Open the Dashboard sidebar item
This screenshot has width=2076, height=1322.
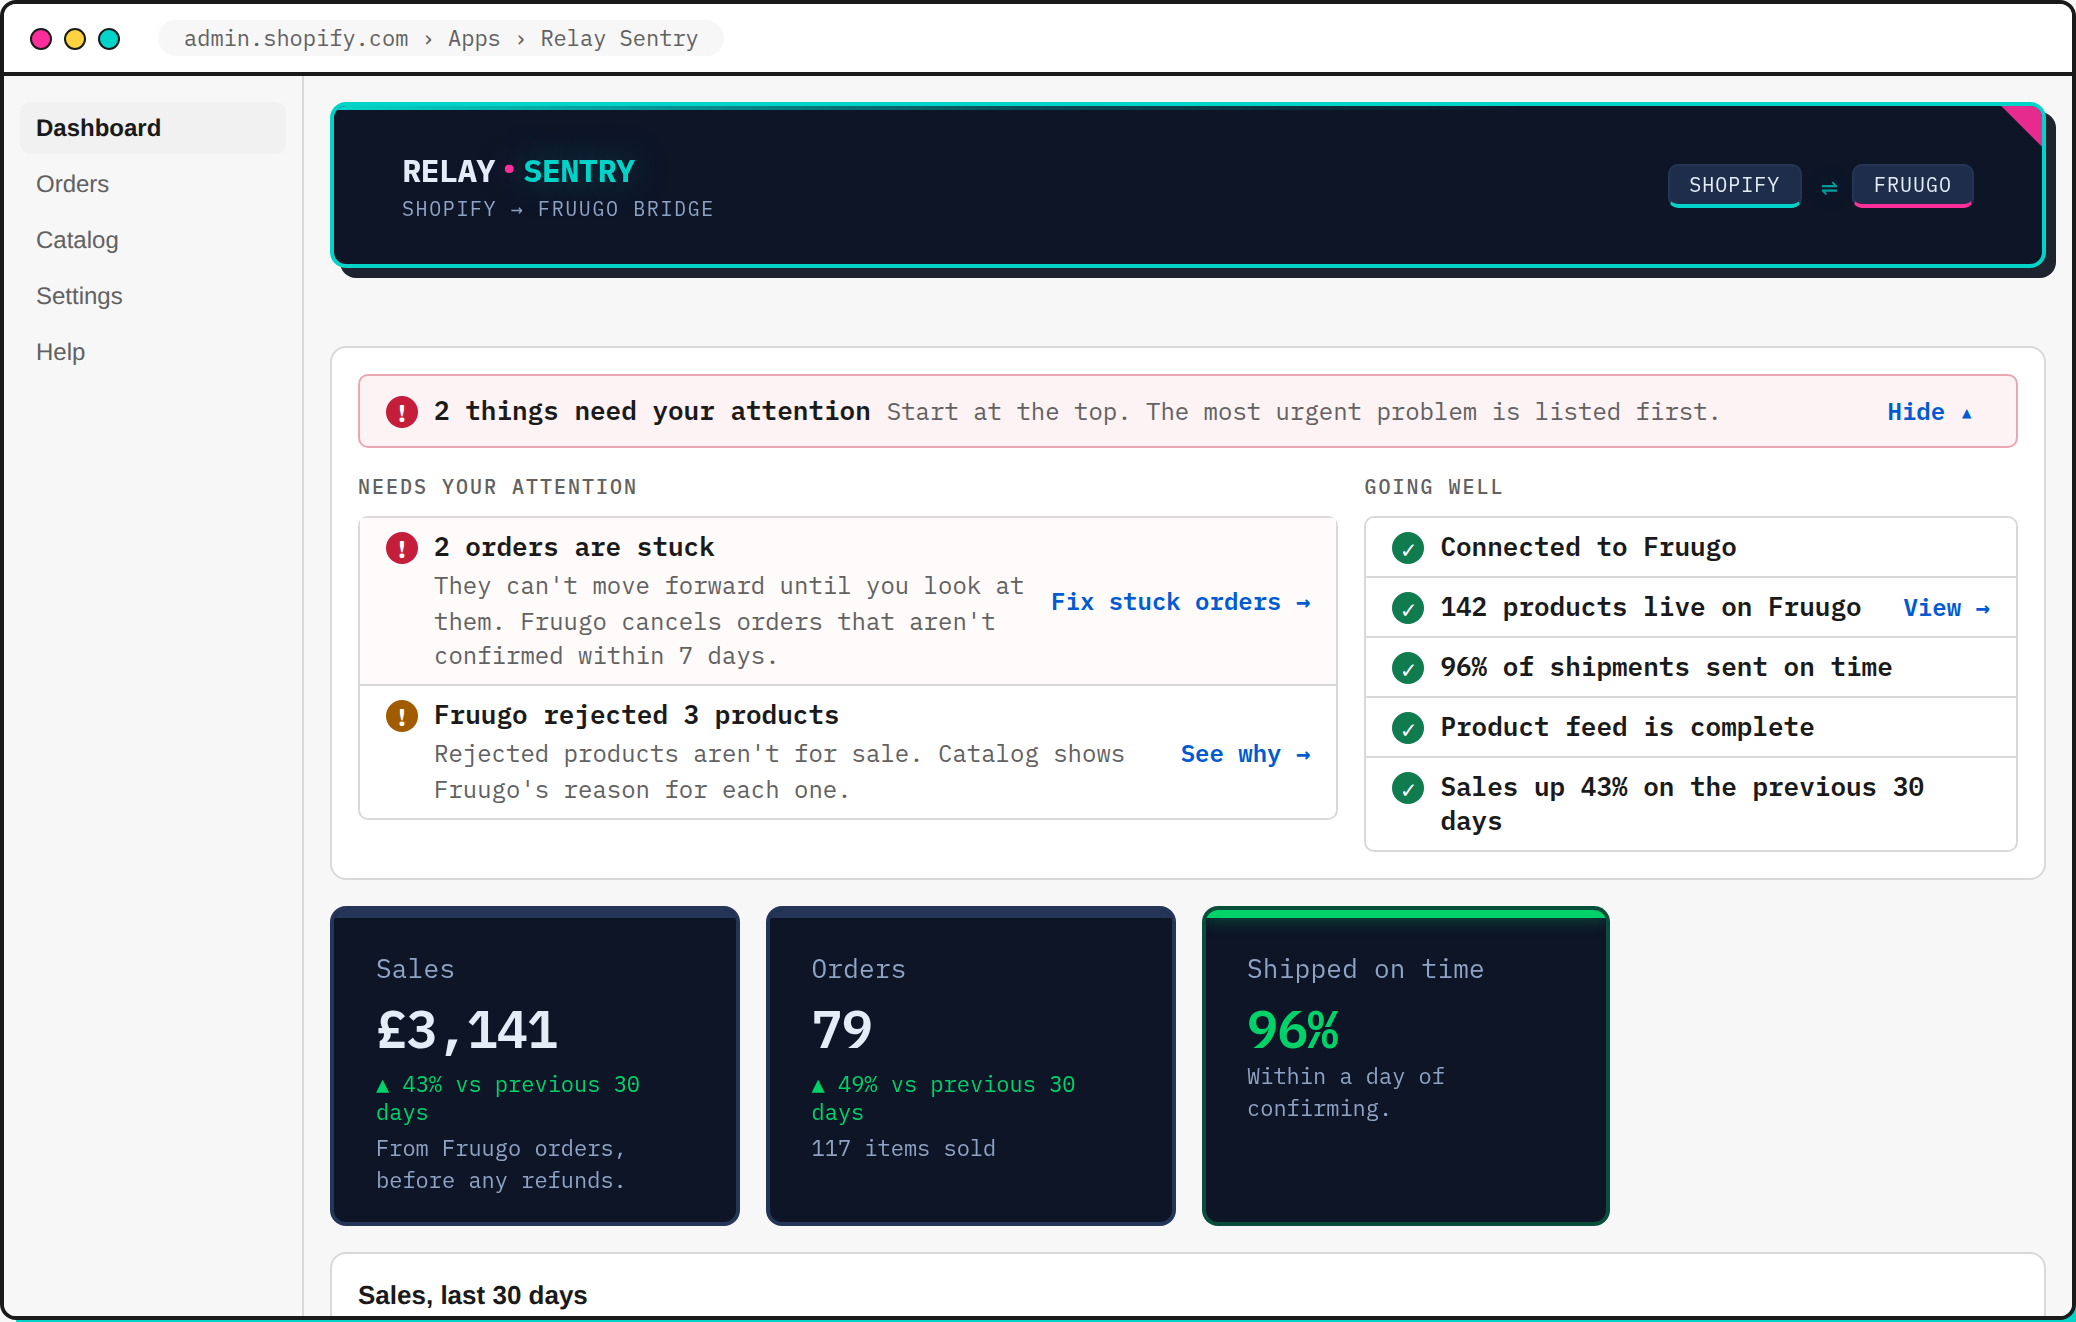153,128
